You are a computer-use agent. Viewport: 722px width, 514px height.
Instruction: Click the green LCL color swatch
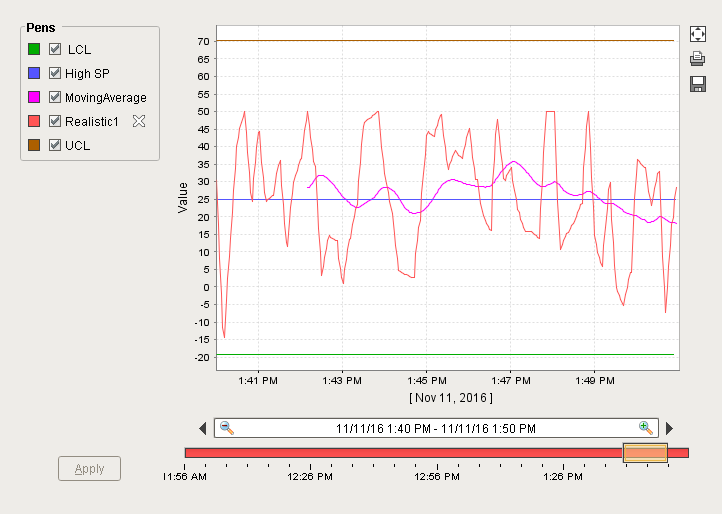coord(34,49)
